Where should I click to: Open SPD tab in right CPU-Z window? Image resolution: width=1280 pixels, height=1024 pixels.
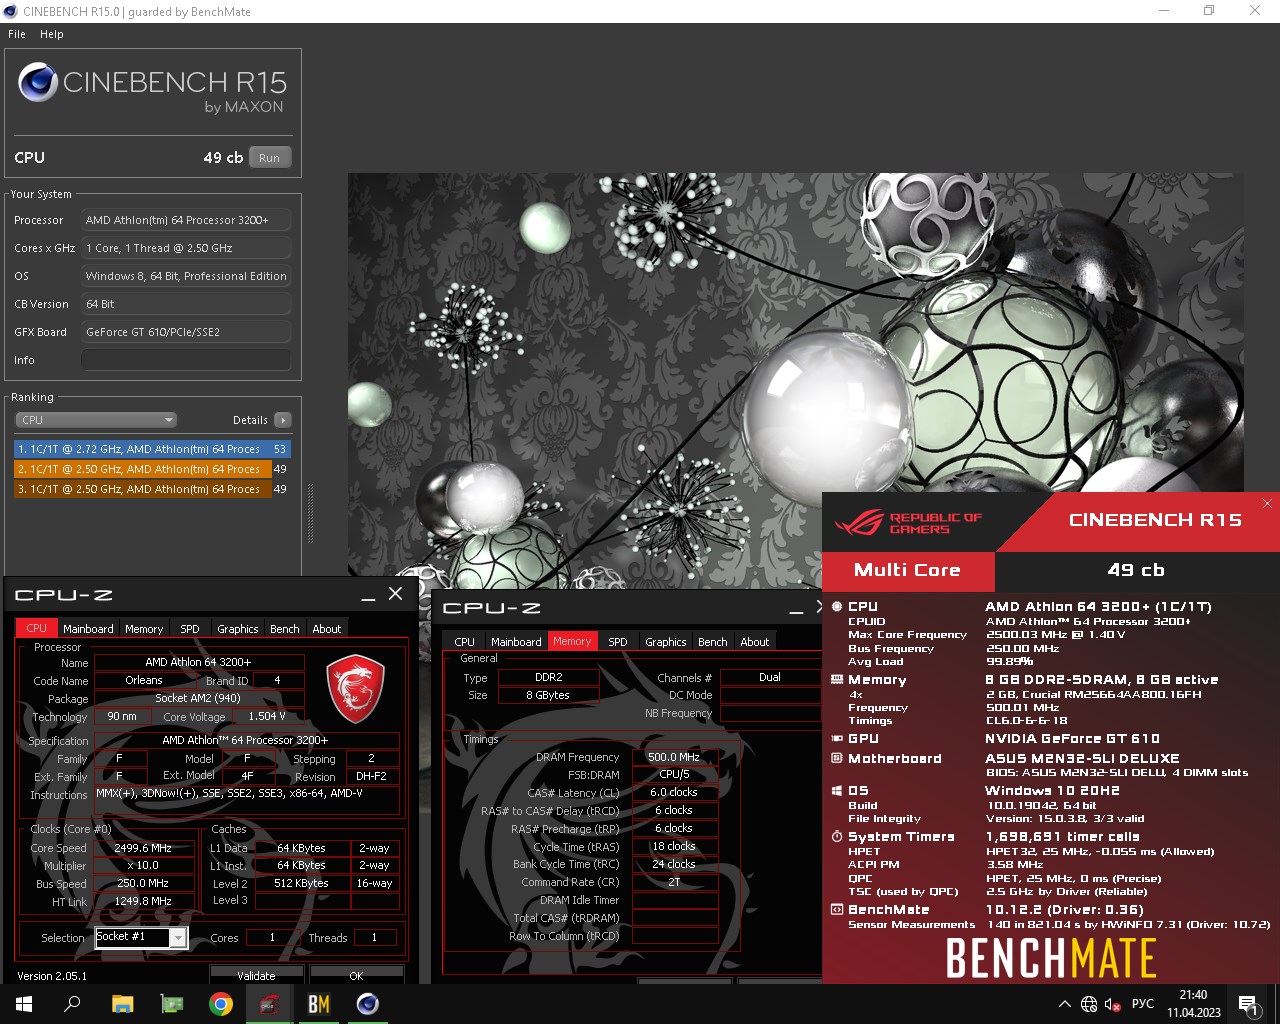pos(618,642)
